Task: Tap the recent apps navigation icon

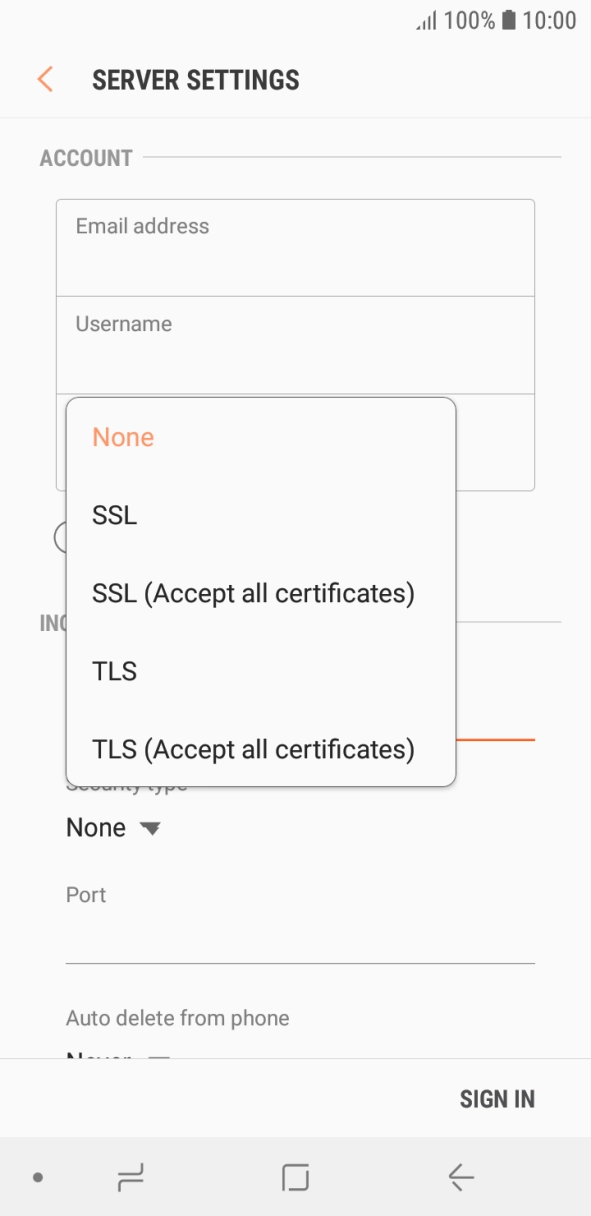Action: click(131, 1178)
